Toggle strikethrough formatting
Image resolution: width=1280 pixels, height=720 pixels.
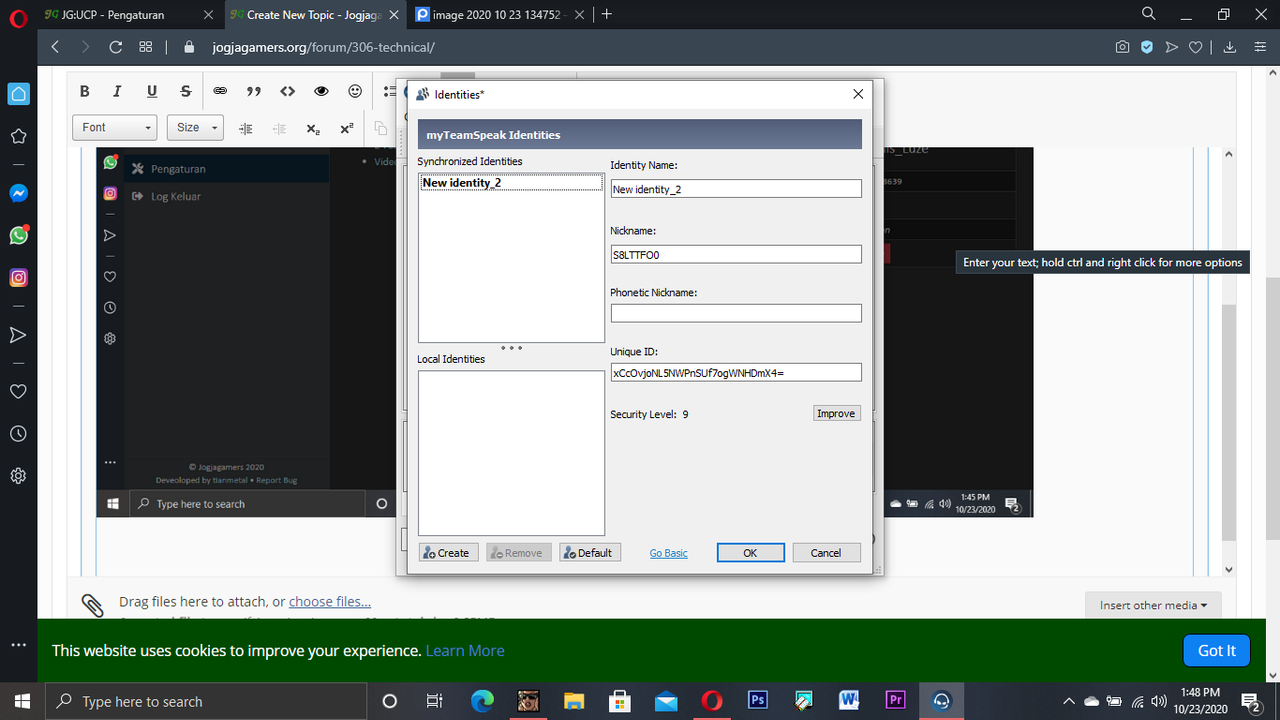tap(185, 91)
